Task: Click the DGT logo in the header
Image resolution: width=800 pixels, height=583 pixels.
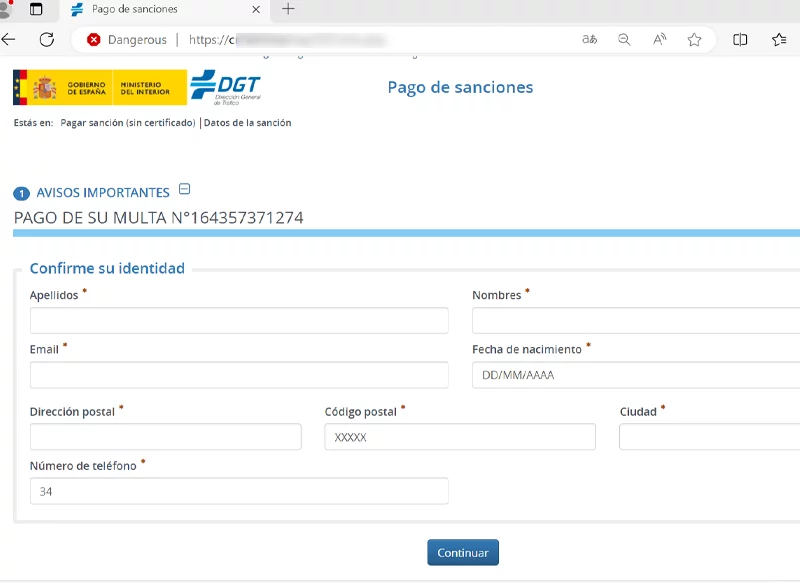Action: 225,87
